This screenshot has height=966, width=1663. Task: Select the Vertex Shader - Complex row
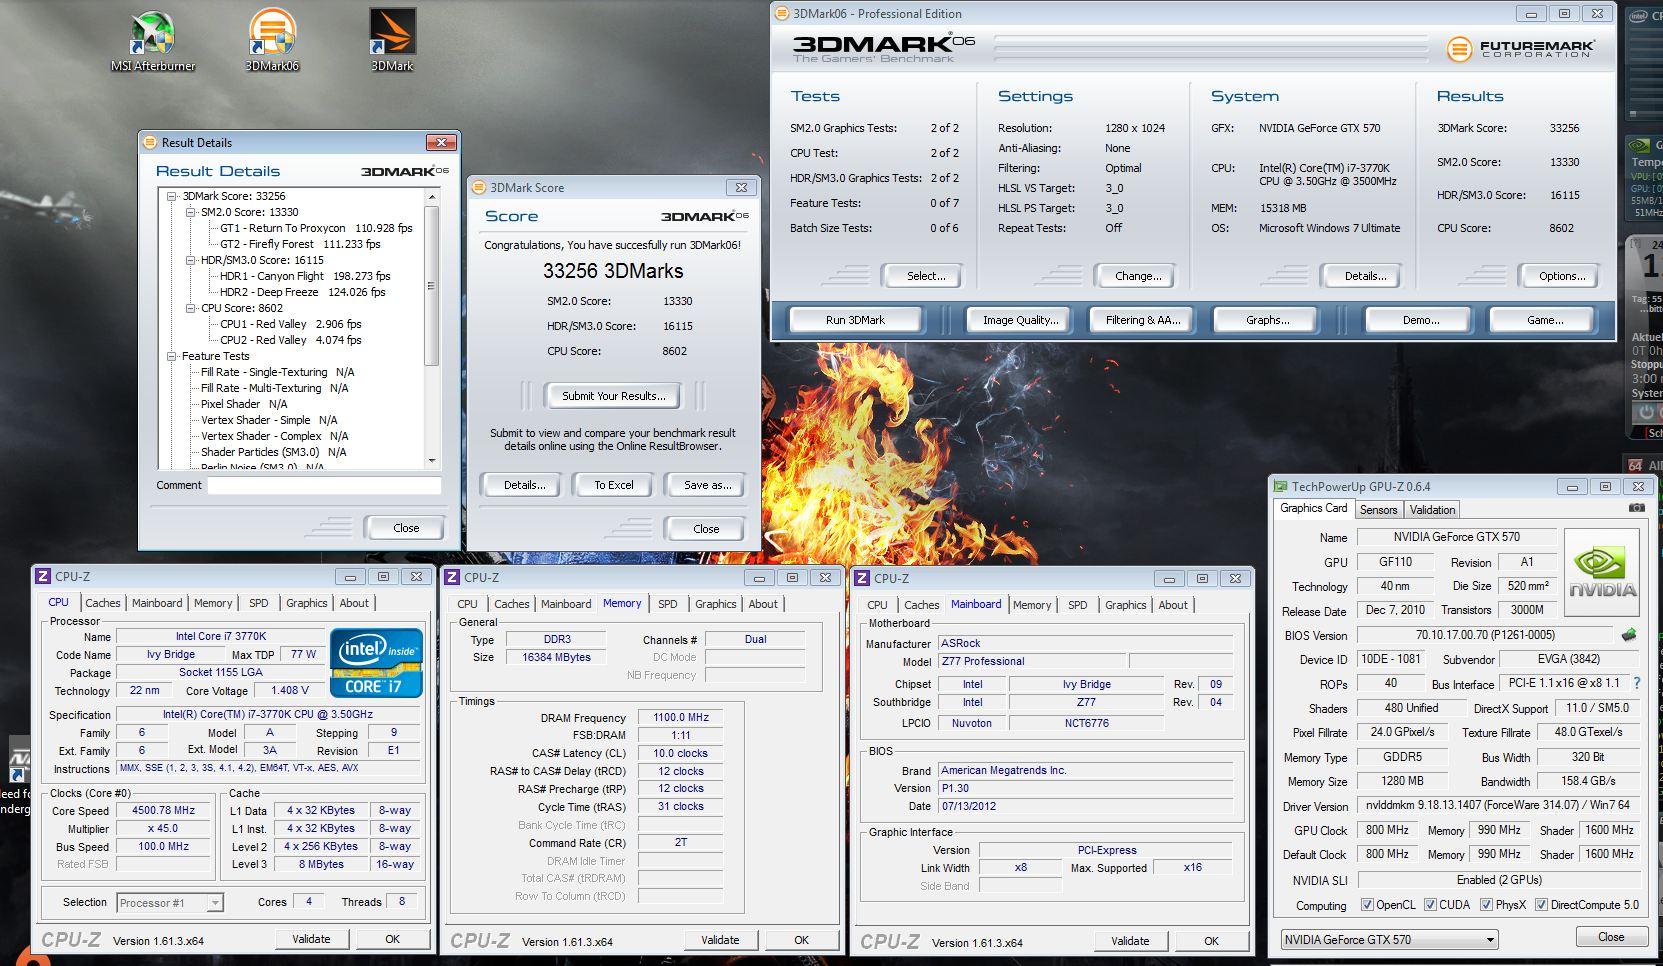[x=274, y=436]
